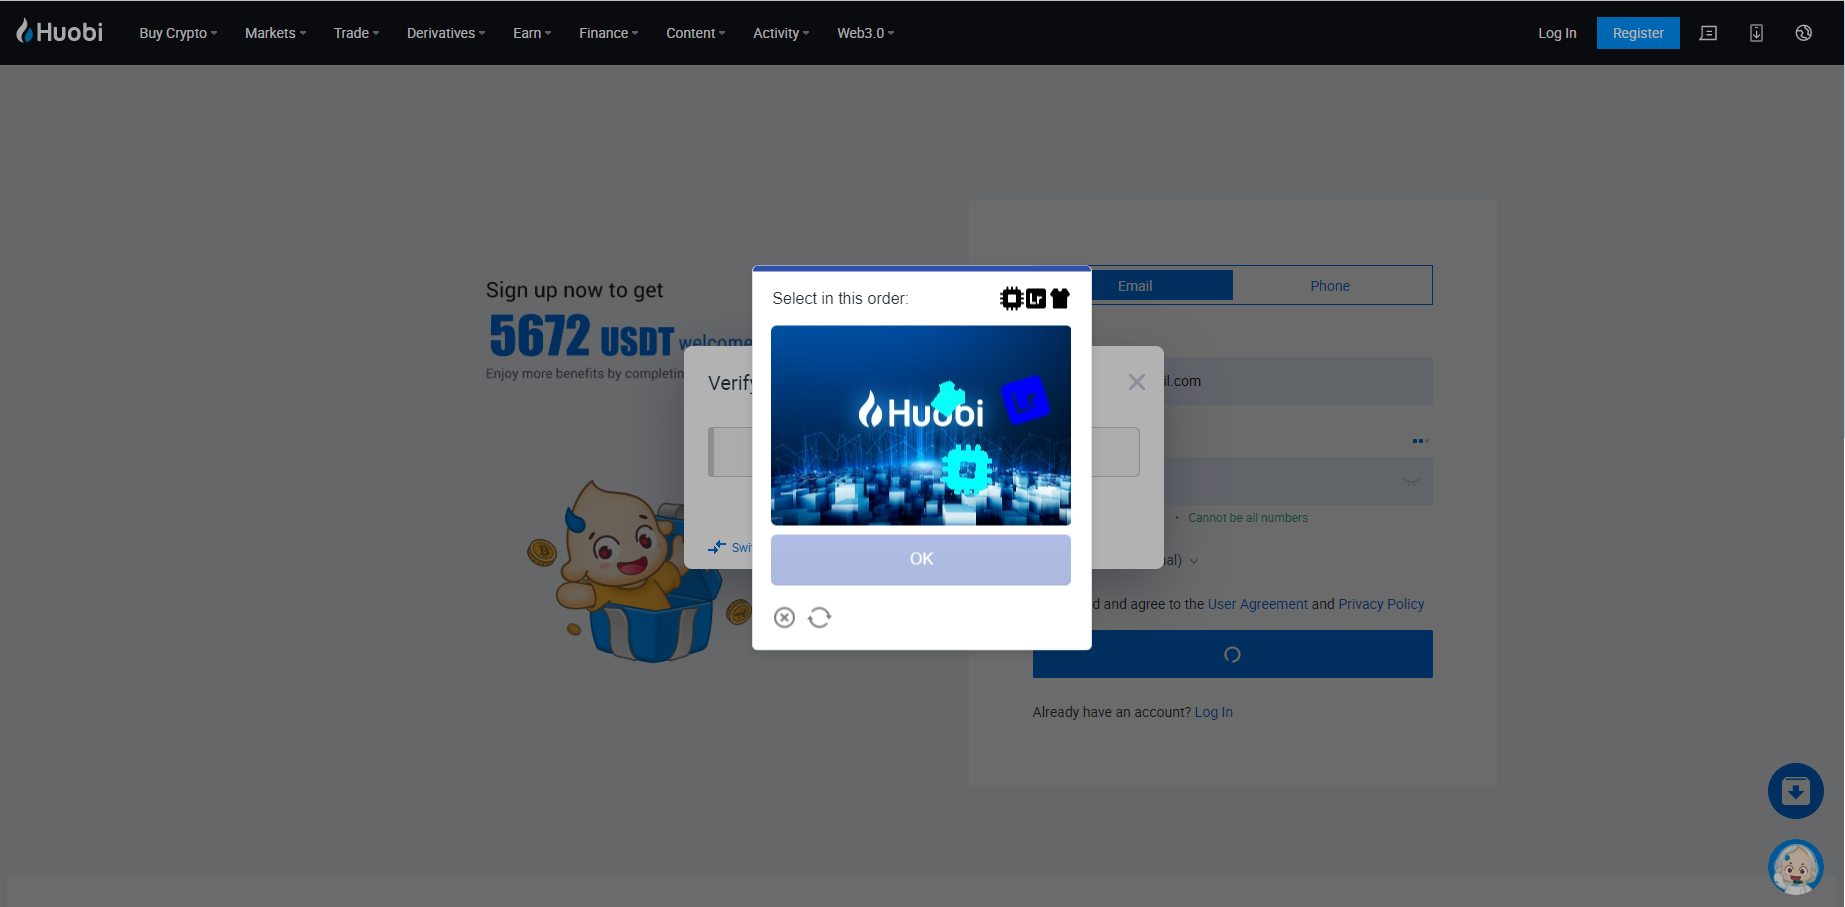1845x907 pixels.
Task: Close the Verify dialog using the X
Action: pos(1136,382)
